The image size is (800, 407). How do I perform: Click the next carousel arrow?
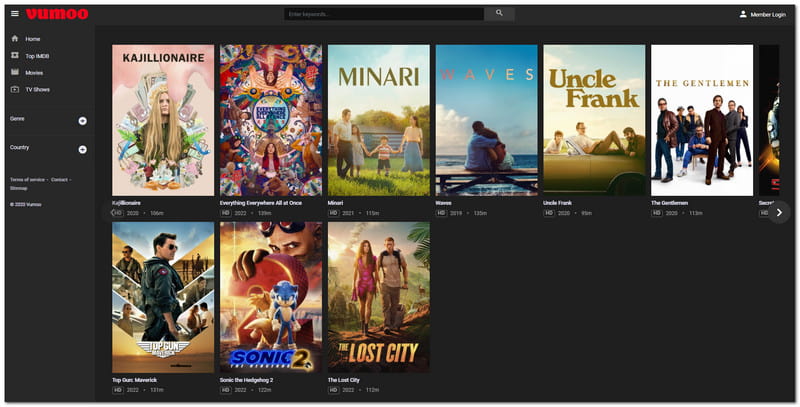point(779,213)
